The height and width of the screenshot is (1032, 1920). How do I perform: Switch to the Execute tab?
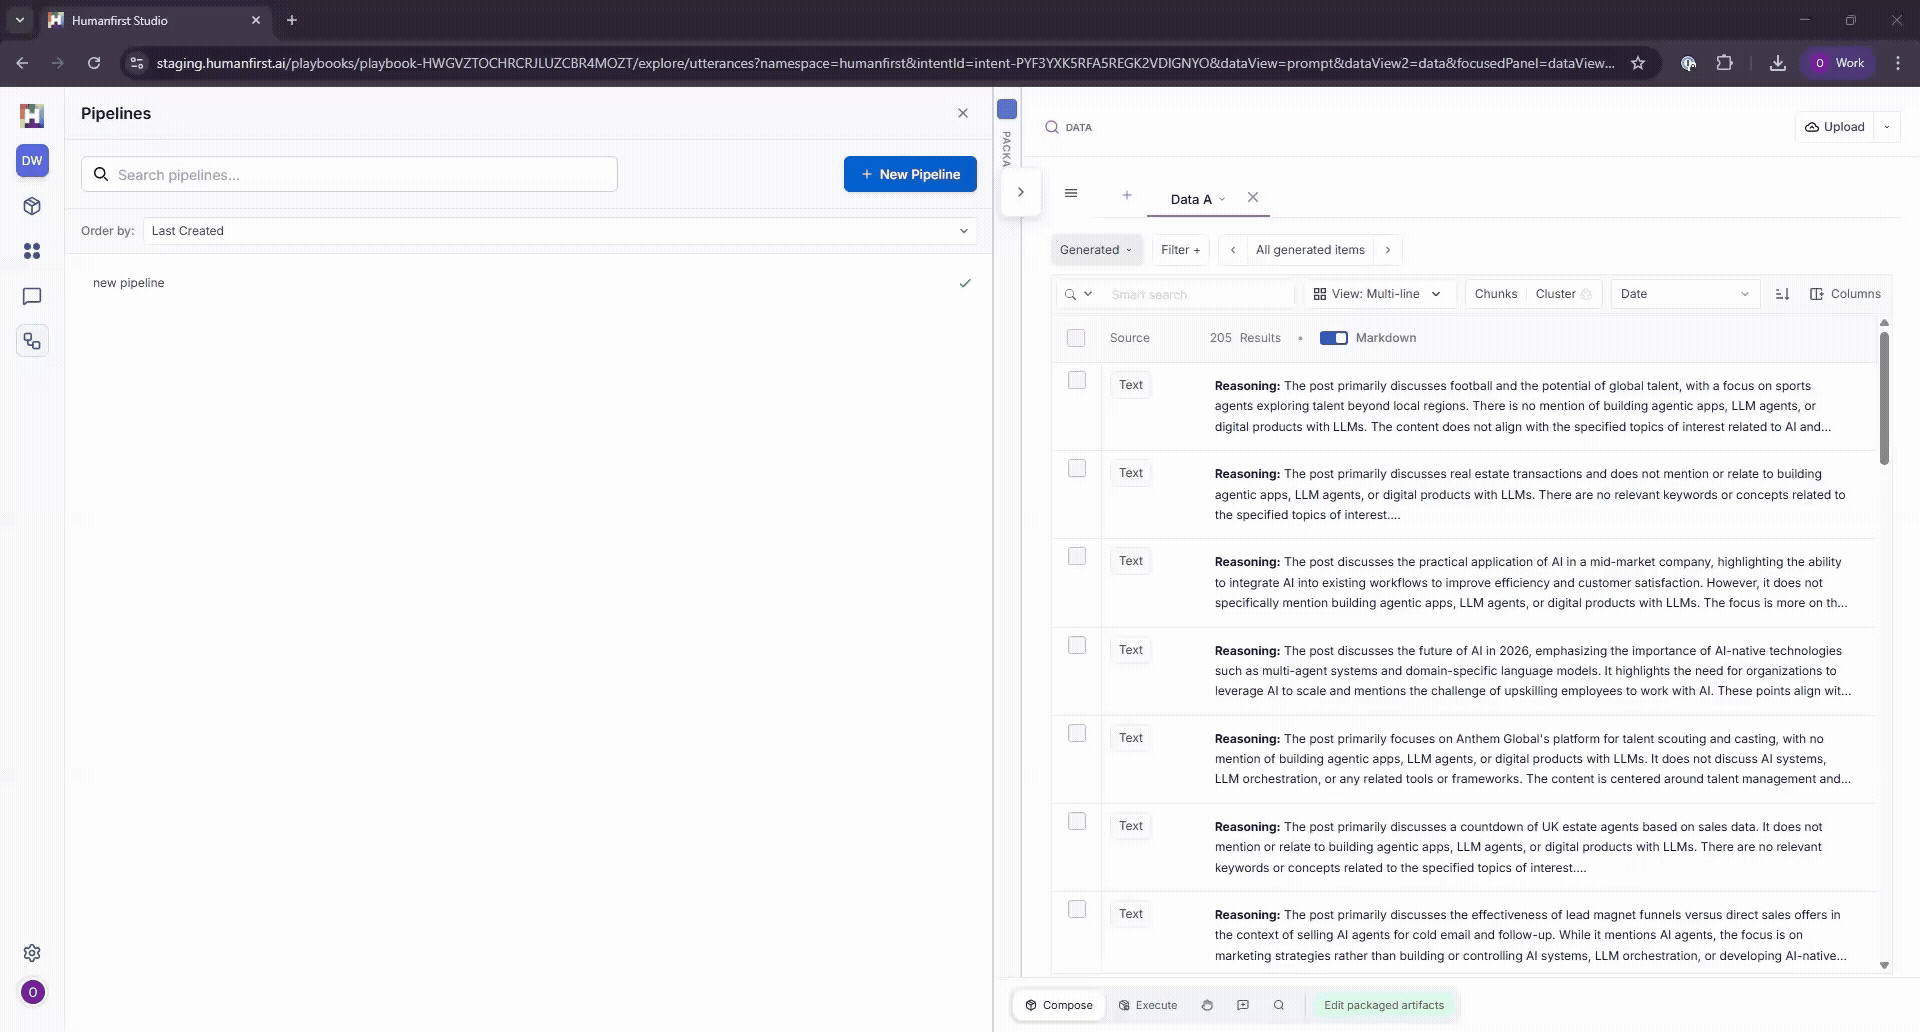1148,1005
